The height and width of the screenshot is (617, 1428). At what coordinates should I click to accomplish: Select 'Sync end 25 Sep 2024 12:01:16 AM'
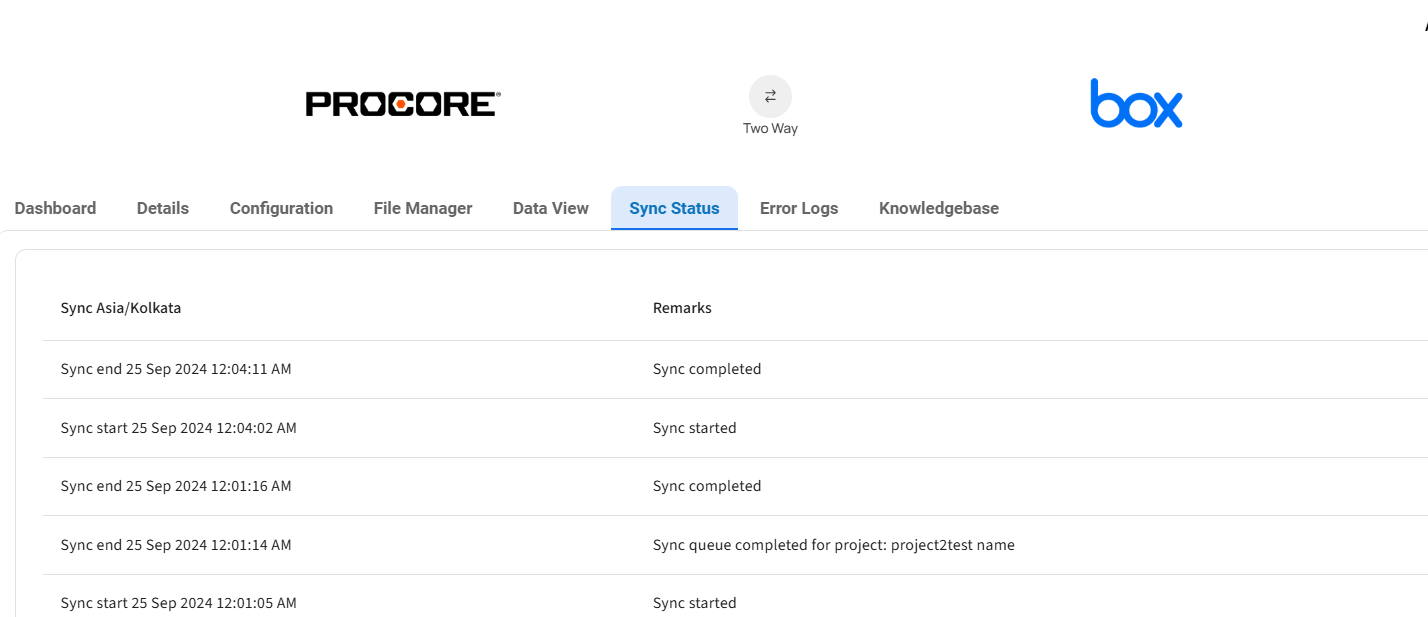176,486
